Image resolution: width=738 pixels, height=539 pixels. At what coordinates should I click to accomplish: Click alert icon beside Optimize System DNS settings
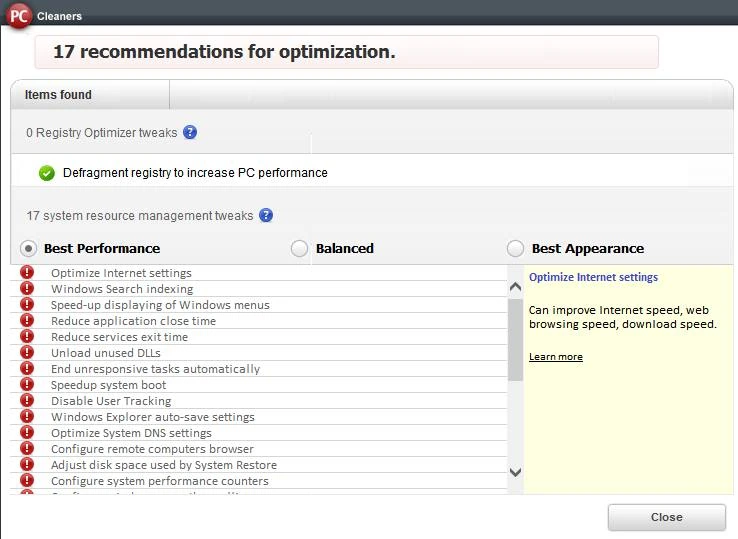tap(27, 432)
